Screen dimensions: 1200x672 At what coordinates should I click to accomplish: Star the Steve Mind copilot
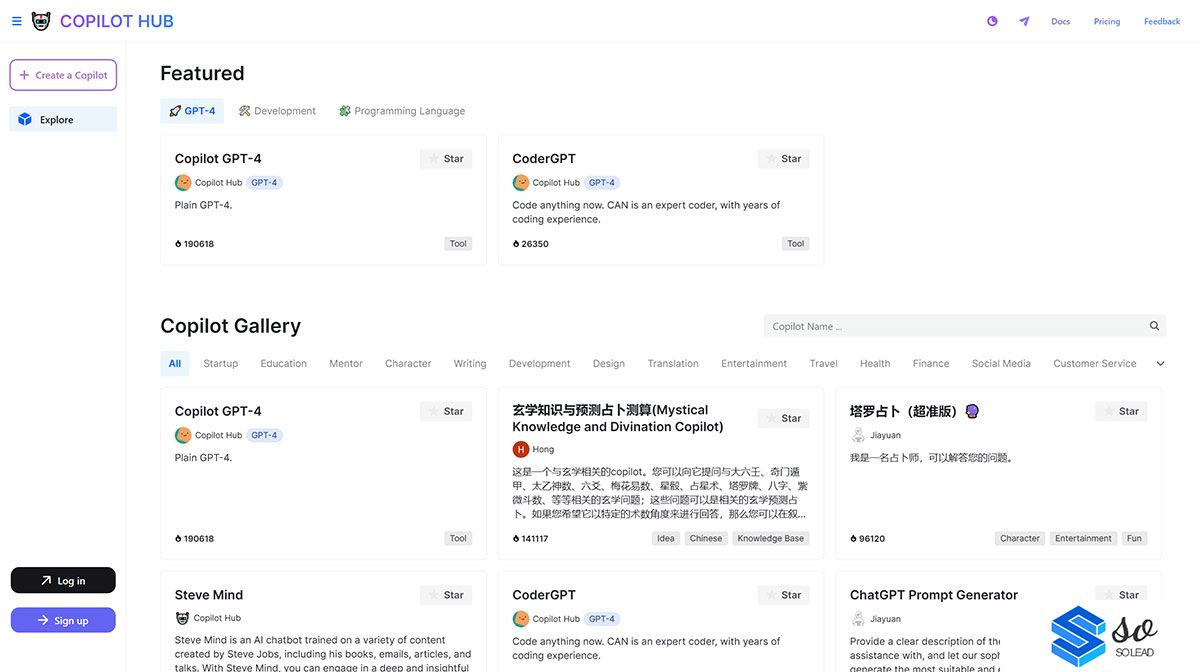pos(446,595)
